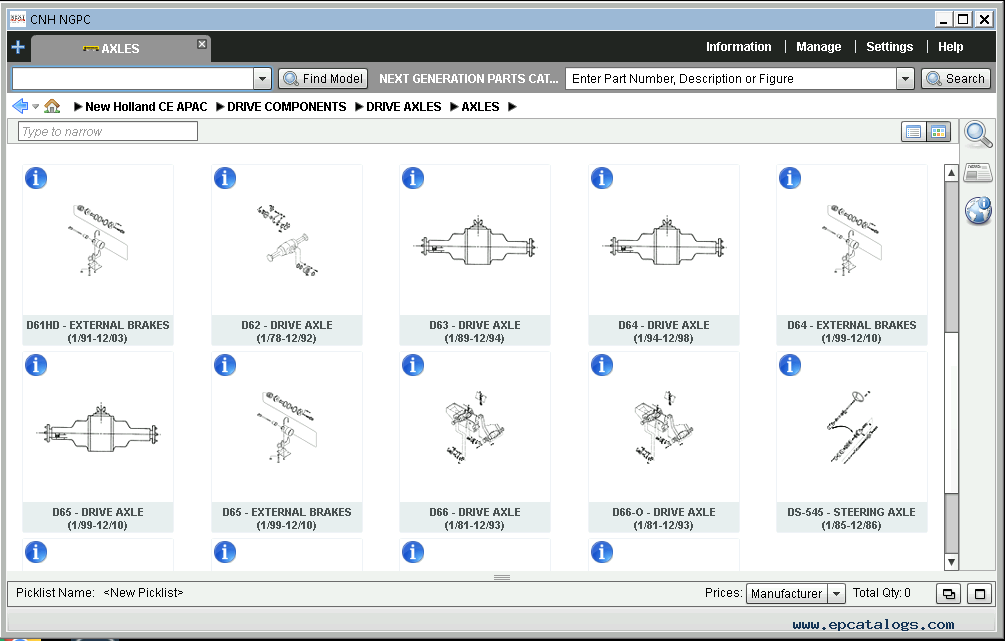Open the news side panel icon
The width and height of the screenshot is (1005, 641).
click(x=978, y=172)
